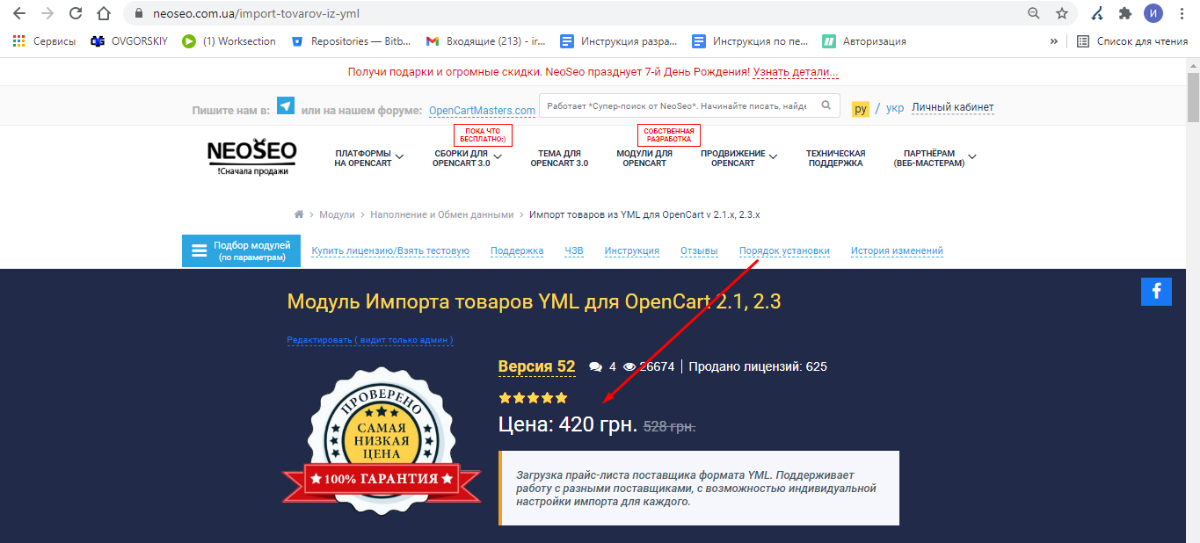Click the Цена: 420 грн. price text
Viewport: 1200px width, 543px height.
pyautogui.click(x=567, y=425)
